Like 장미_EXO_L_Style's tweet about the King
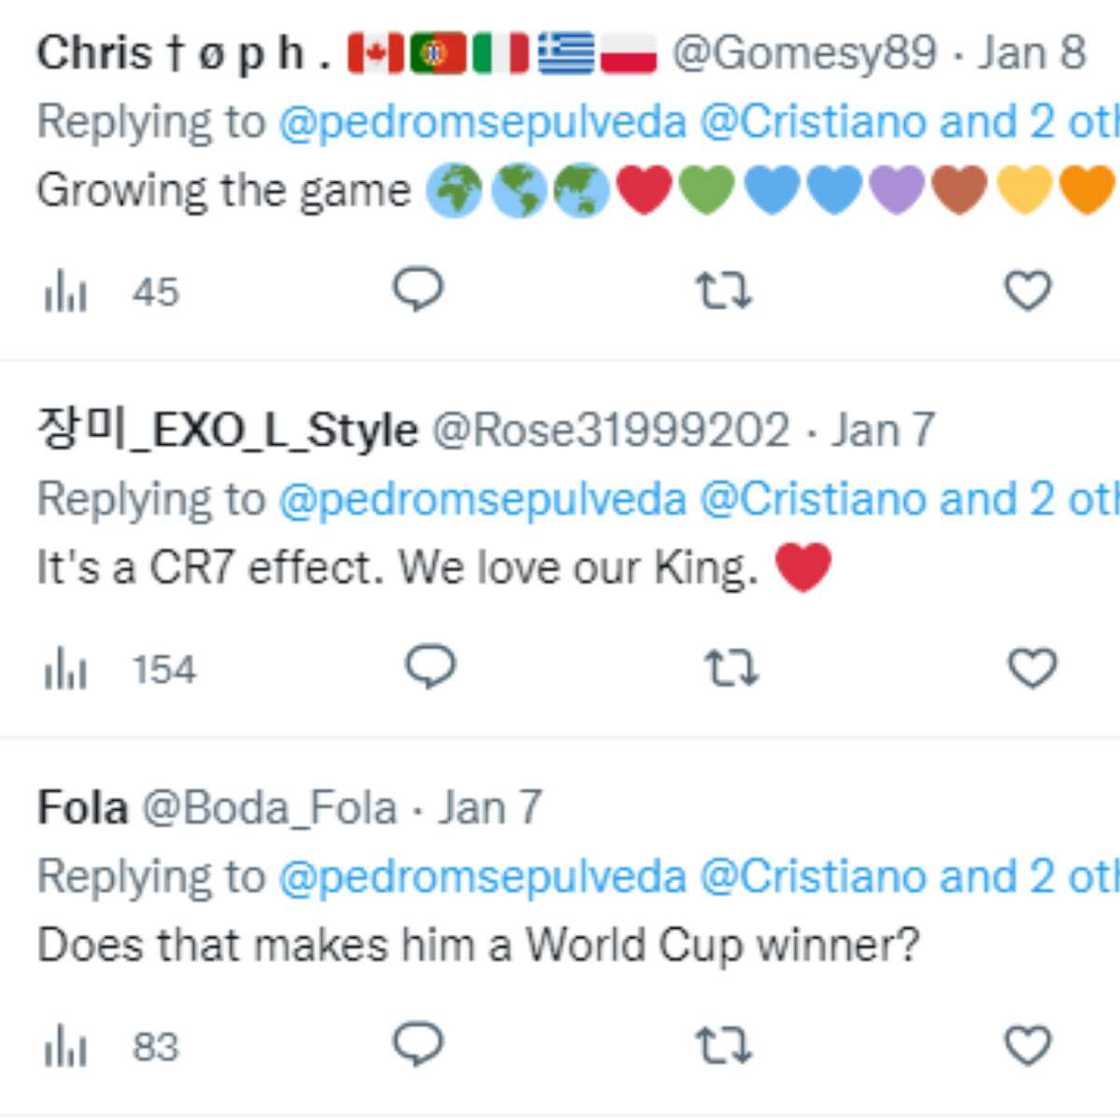Image resolution: width=1120 pixels, height=1120 pixels. (x=1029, y=668)
